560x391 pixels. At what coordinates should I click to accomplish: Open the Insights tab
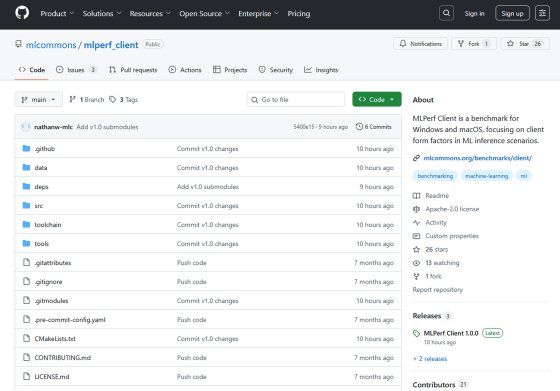pos(321,70)
